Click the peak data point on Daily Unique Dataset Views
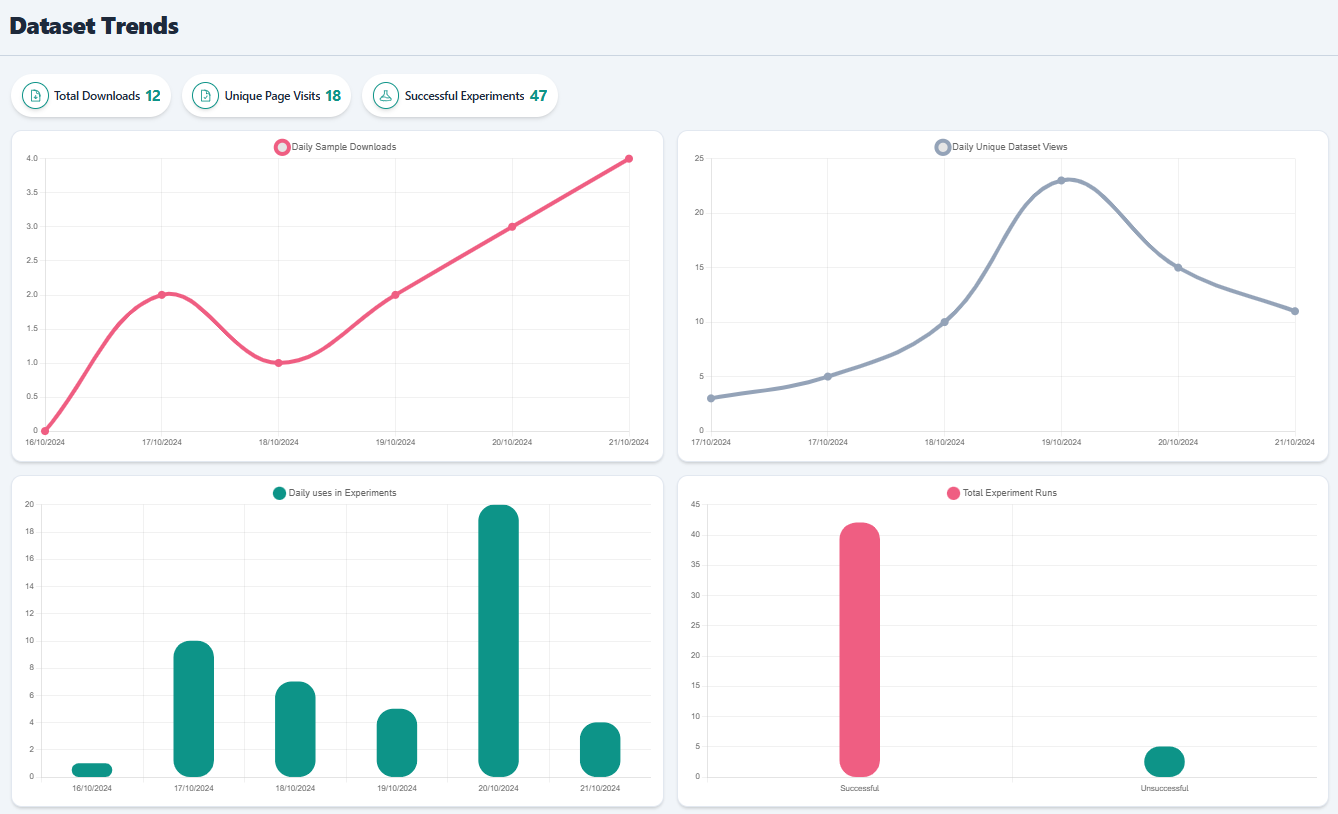 [1062, 180]
